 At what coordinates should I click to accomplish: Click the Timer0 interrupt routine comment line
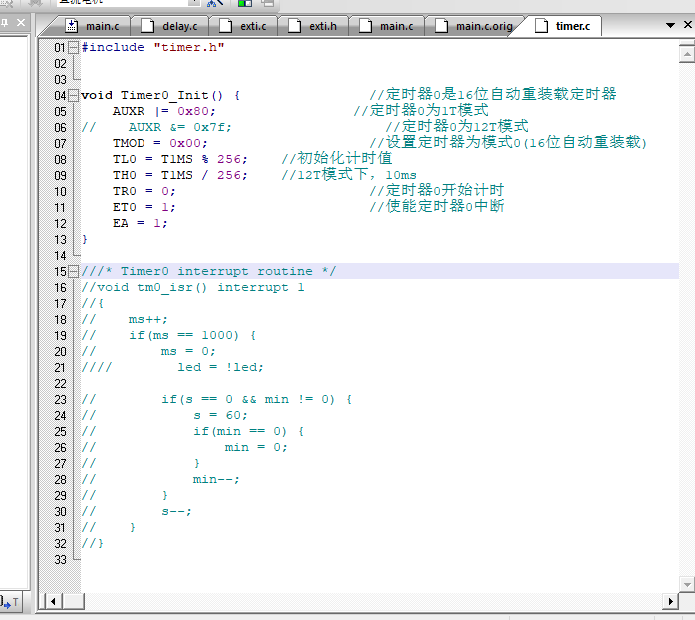(x=209, y=271)
